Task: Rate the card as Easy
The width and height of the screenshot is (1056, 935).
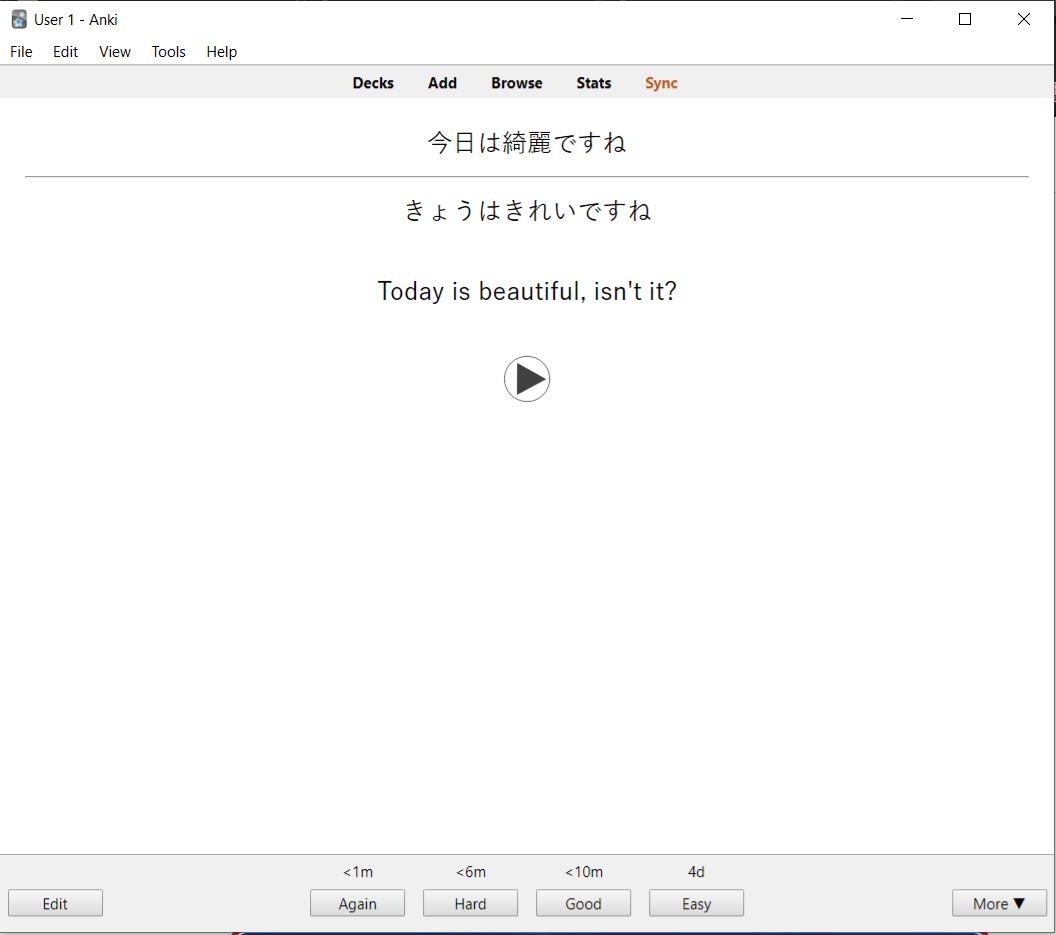Action: point(696,903)
